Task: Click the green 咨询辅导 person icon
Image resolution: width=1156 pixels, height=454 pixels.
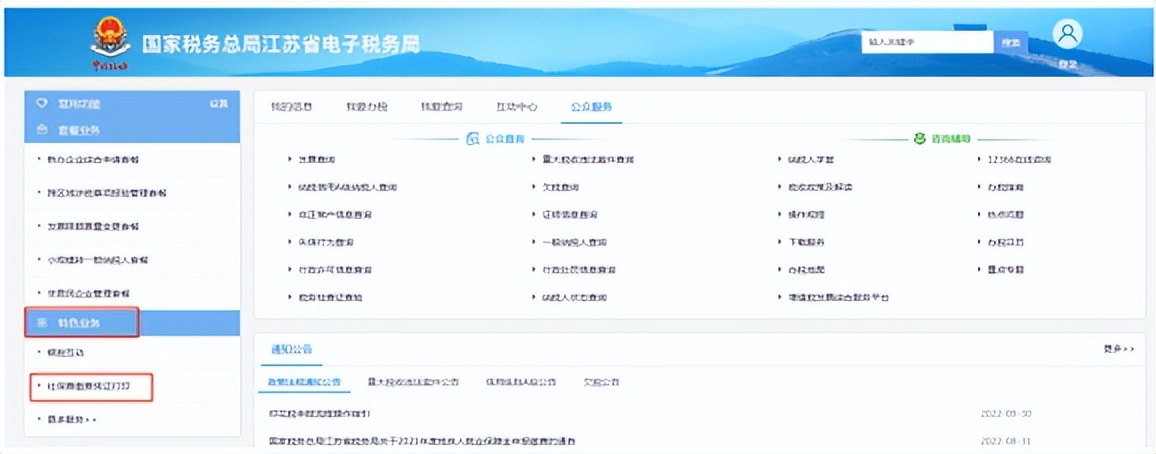Action: [919, 139]
